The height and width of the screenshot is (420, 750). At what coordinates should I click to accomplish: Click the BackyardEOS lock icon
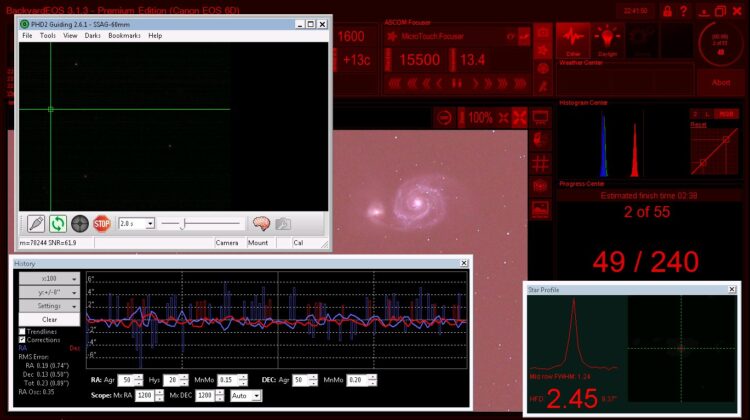pyautogui.click(x=667, y=11)
